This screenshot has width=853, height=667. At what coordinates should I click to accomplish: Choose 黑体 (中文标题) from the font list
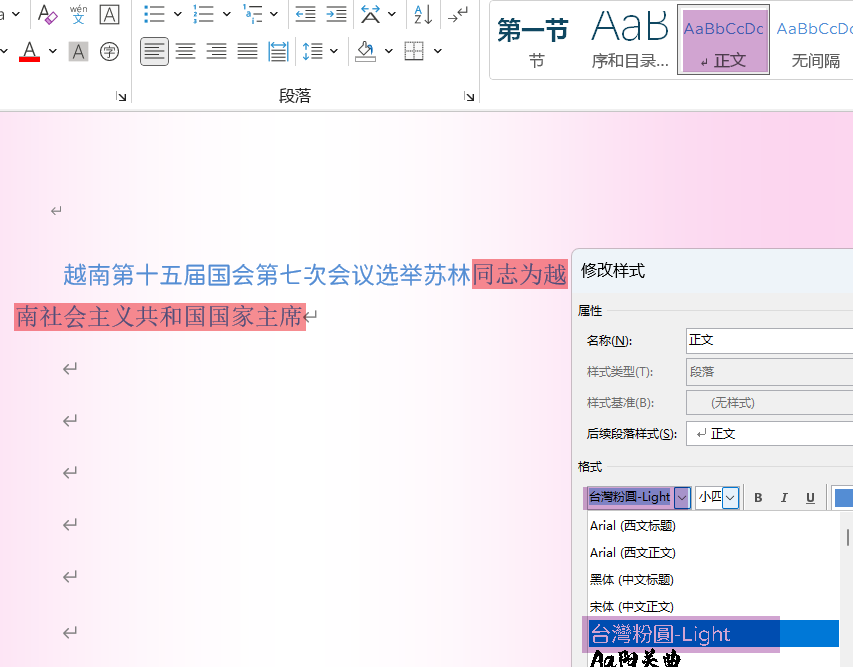(714, 580)
